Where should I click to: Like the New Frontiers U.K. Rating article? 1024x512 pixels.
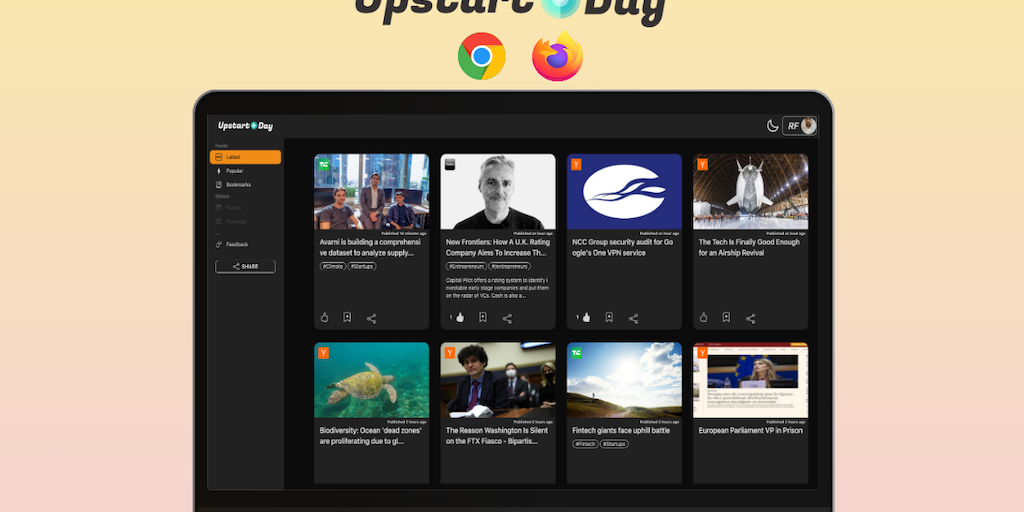coord(460,317)
